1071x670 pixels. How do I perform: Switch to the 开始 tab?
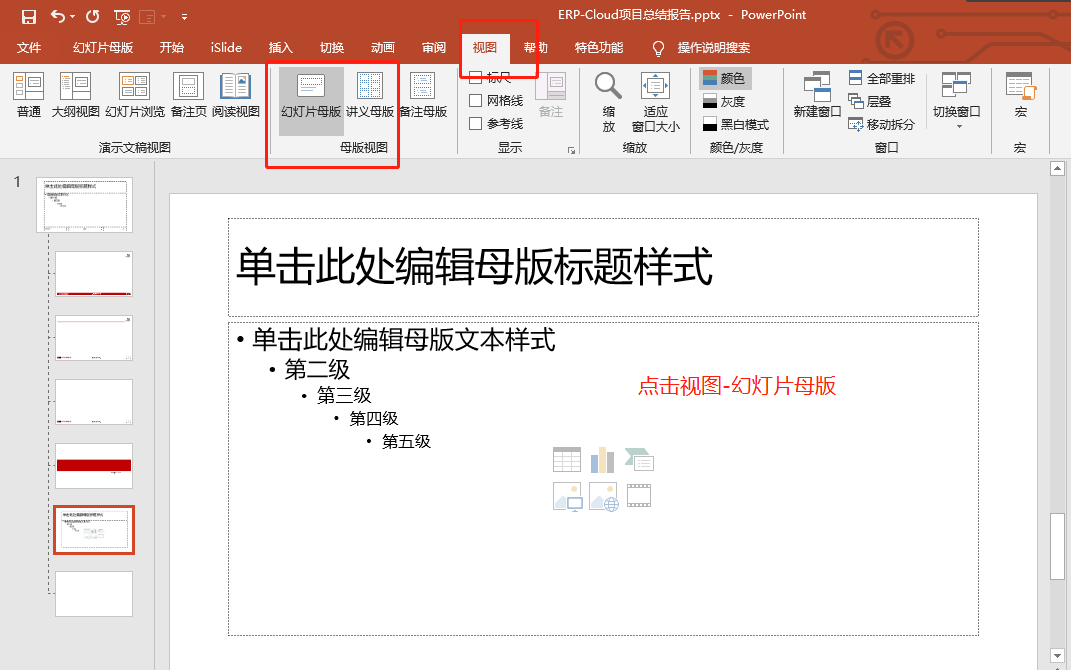tap(171, 47)
